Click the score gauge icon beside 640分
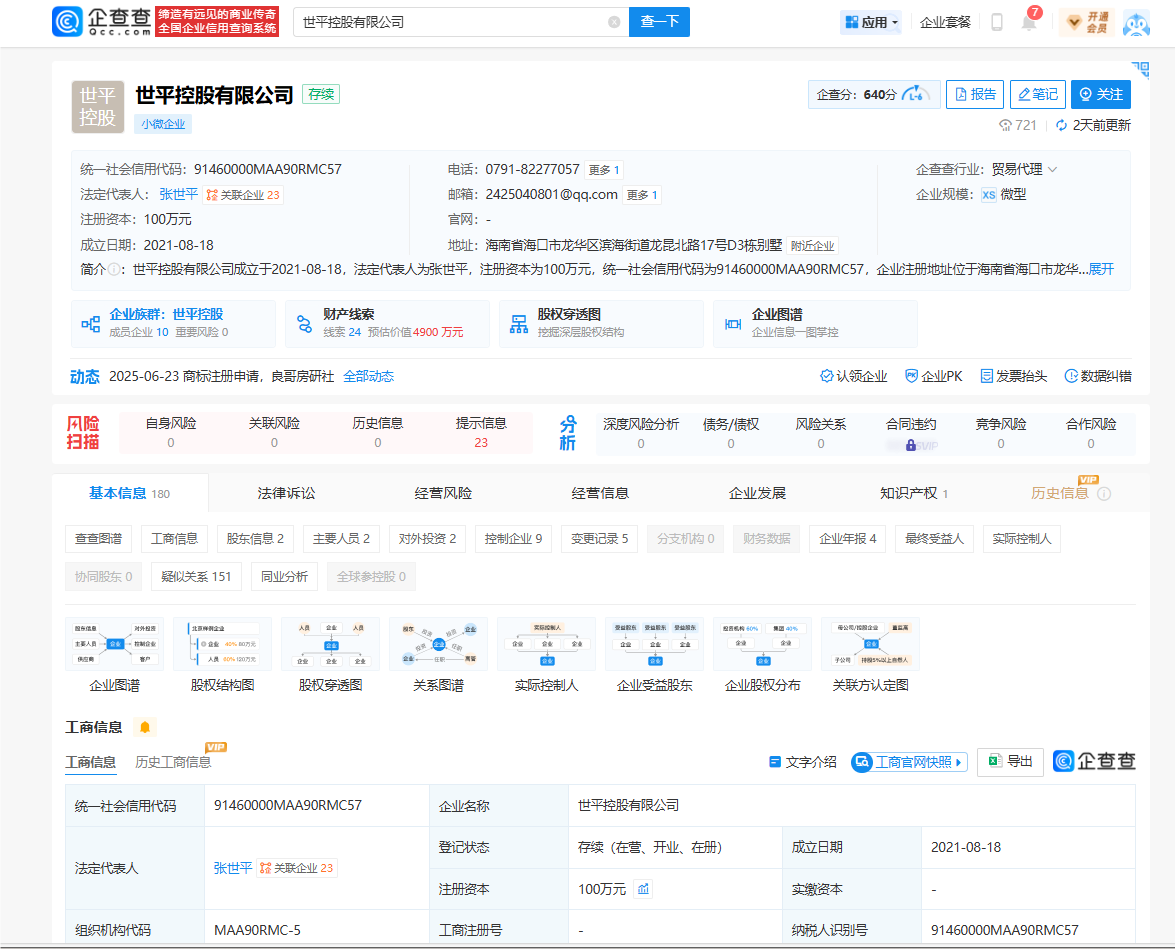Screen dimensions: 1175x949 [x=915, y=94]
